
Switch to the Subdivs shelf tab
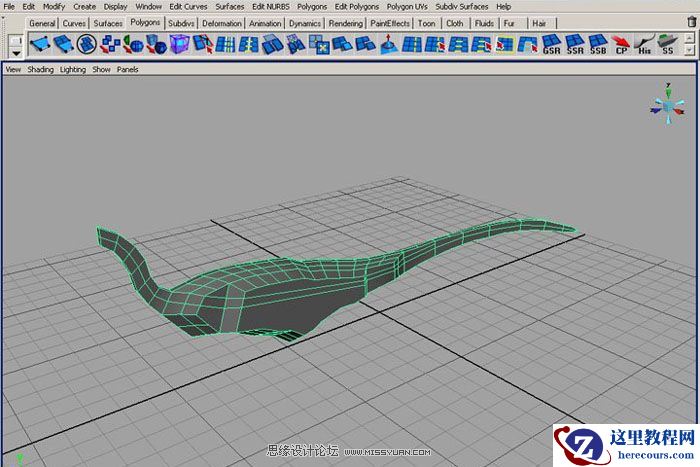tap(181, 23)
